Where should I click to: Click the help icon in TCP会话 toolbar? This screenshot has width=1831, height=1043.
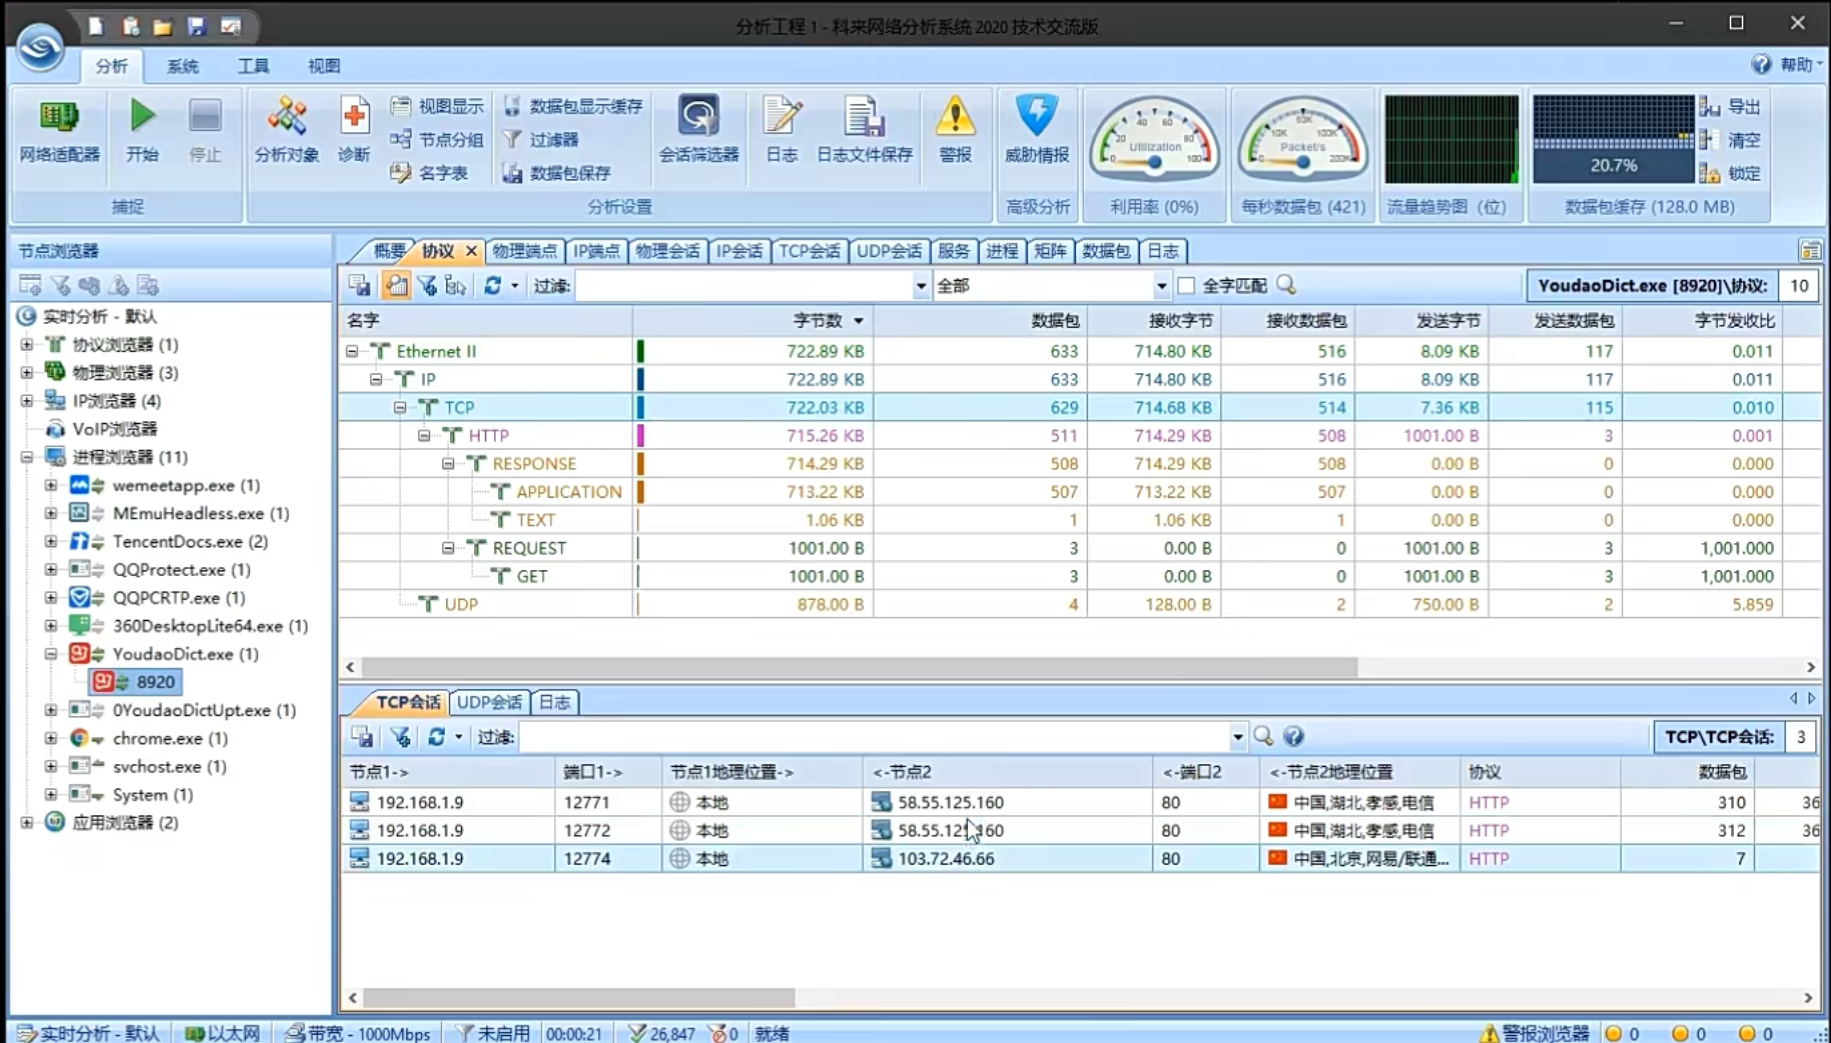pos(1293,737)
